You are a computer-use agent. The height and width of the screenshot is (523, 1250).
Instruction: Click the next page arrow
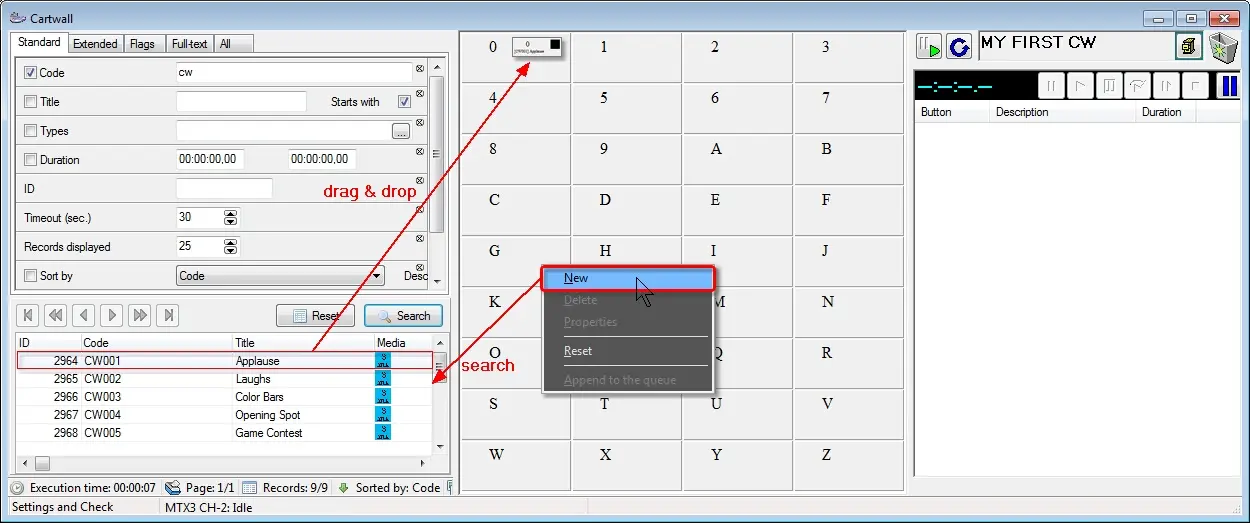point(112,315)
